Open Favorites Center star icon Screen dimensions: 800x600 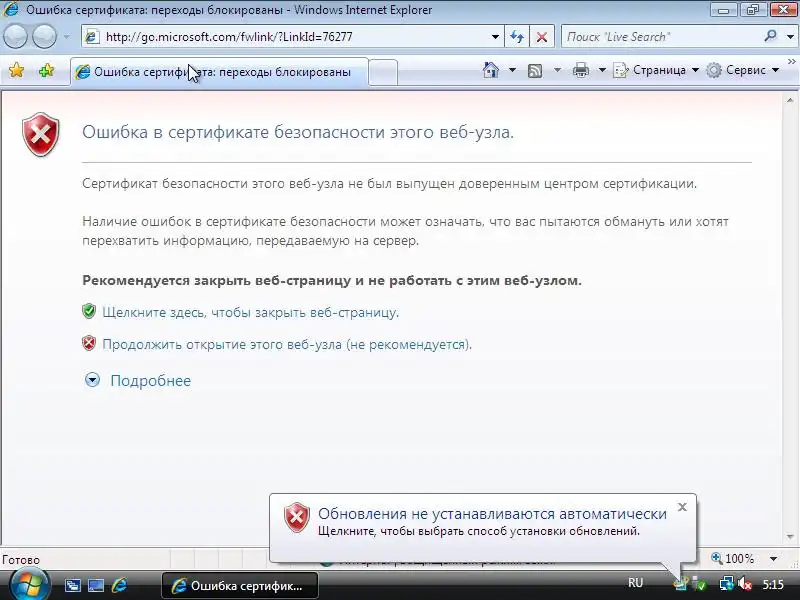click(x=16, y=70)
